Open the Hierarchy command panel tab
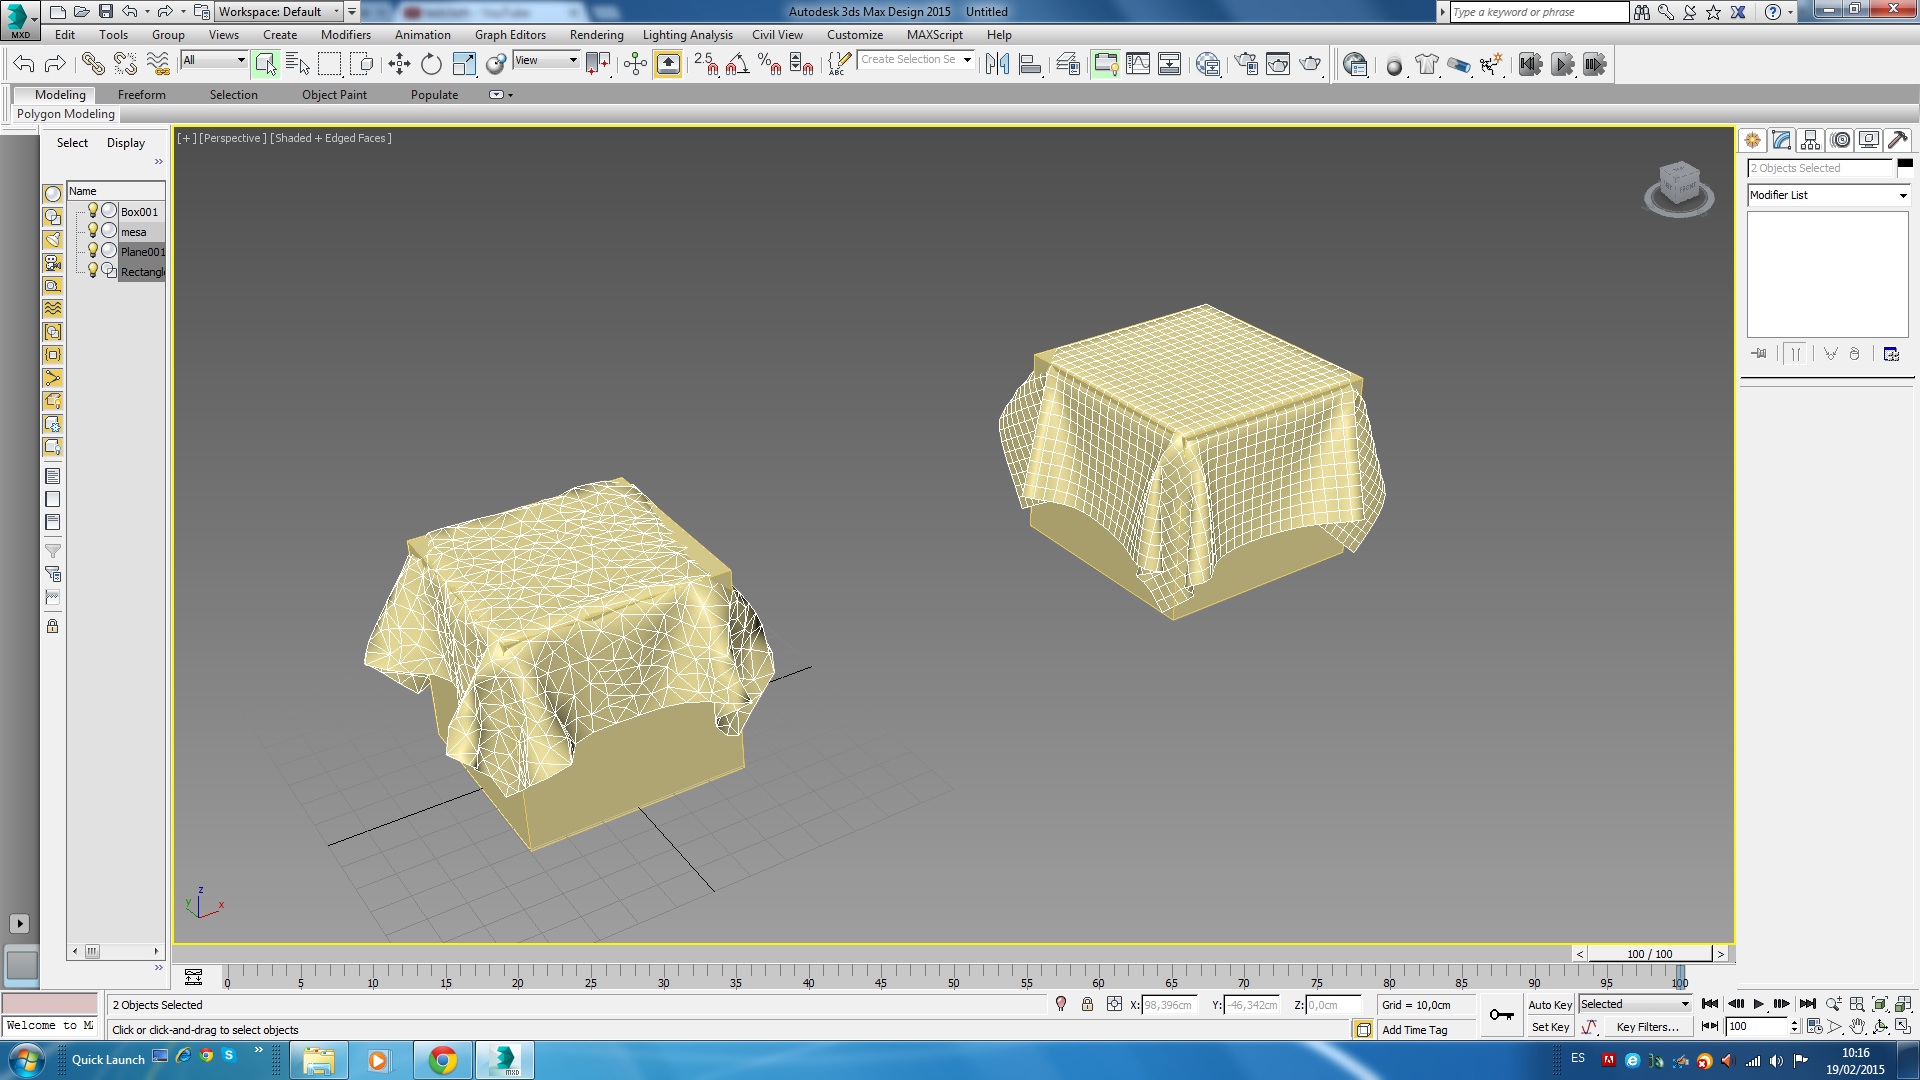Viewport: 1920px width, 1080px height. [1810, 140]
